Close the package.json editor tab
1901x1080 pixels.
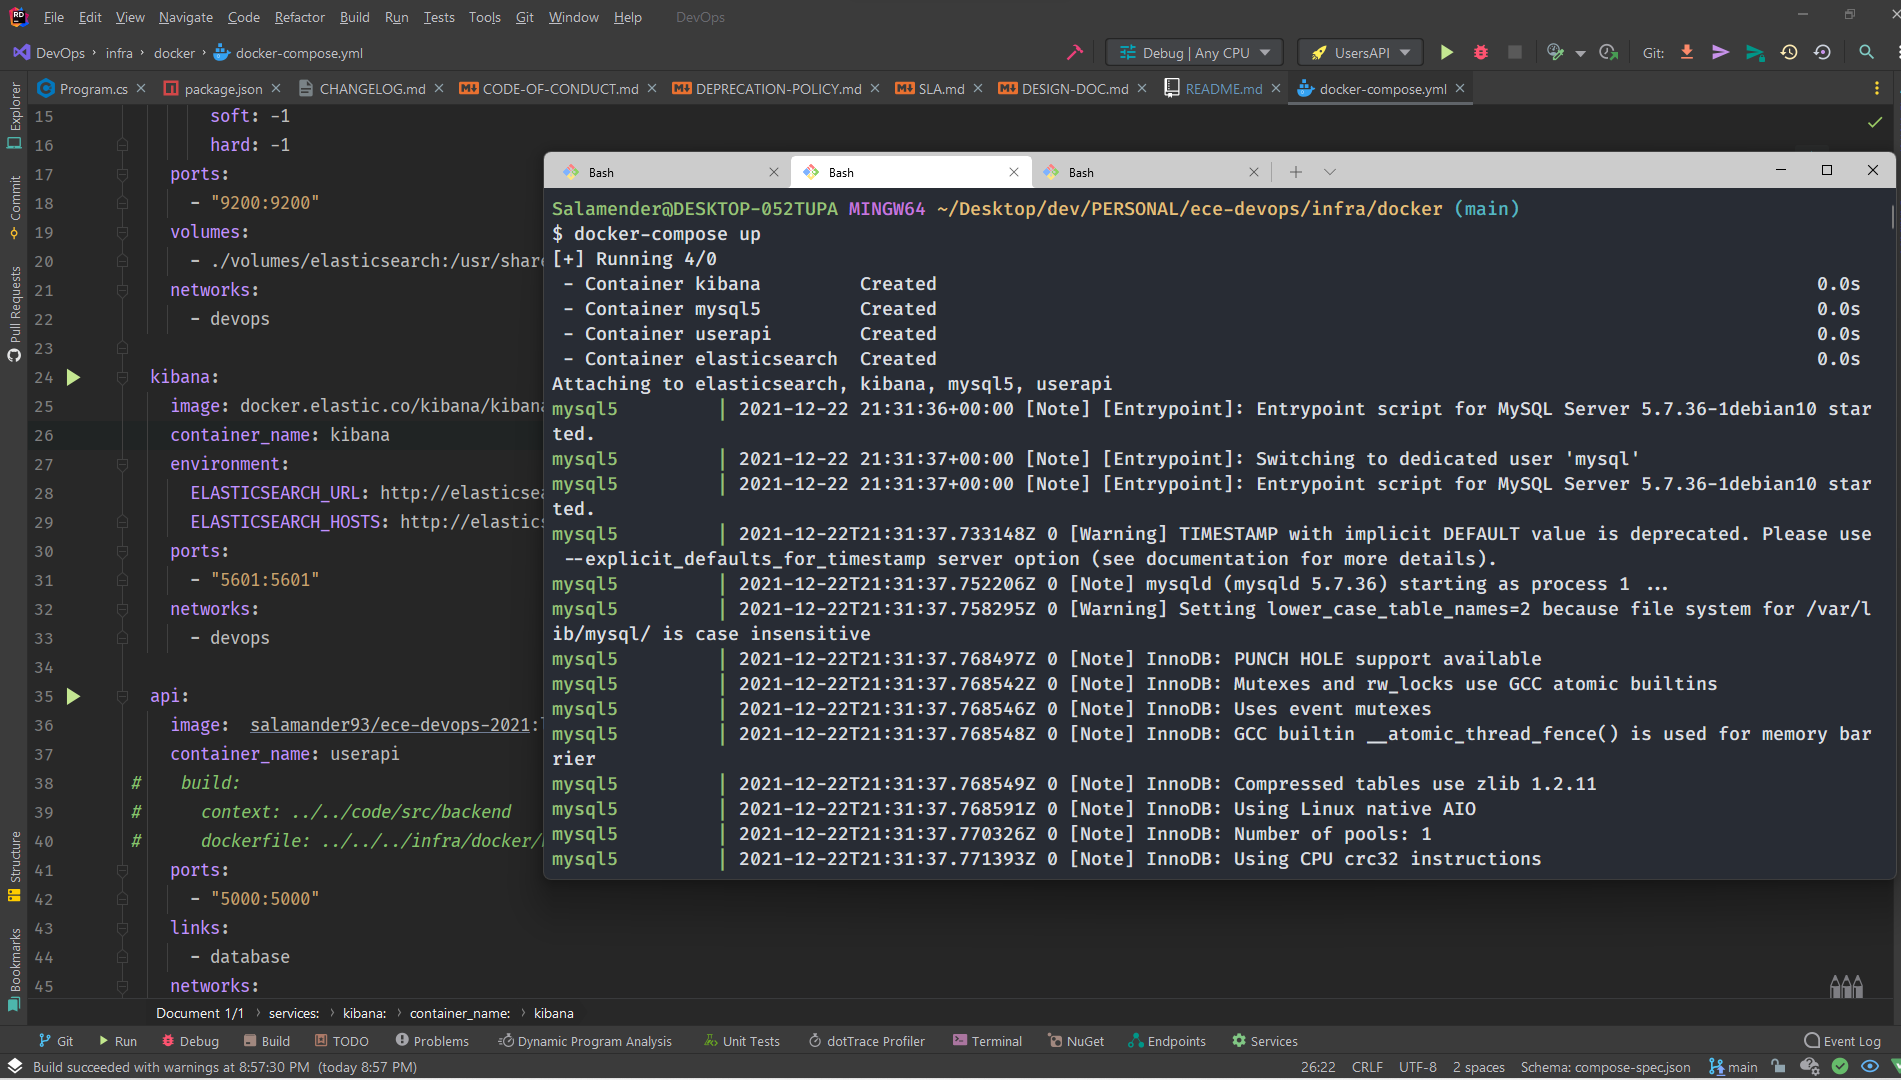[276, 88]
